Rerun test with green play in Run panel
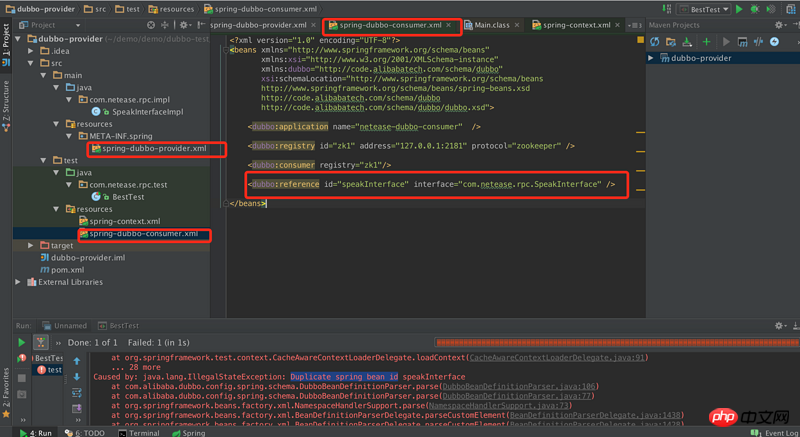Viewport: 800px width, 437px height. coord(21,343)
